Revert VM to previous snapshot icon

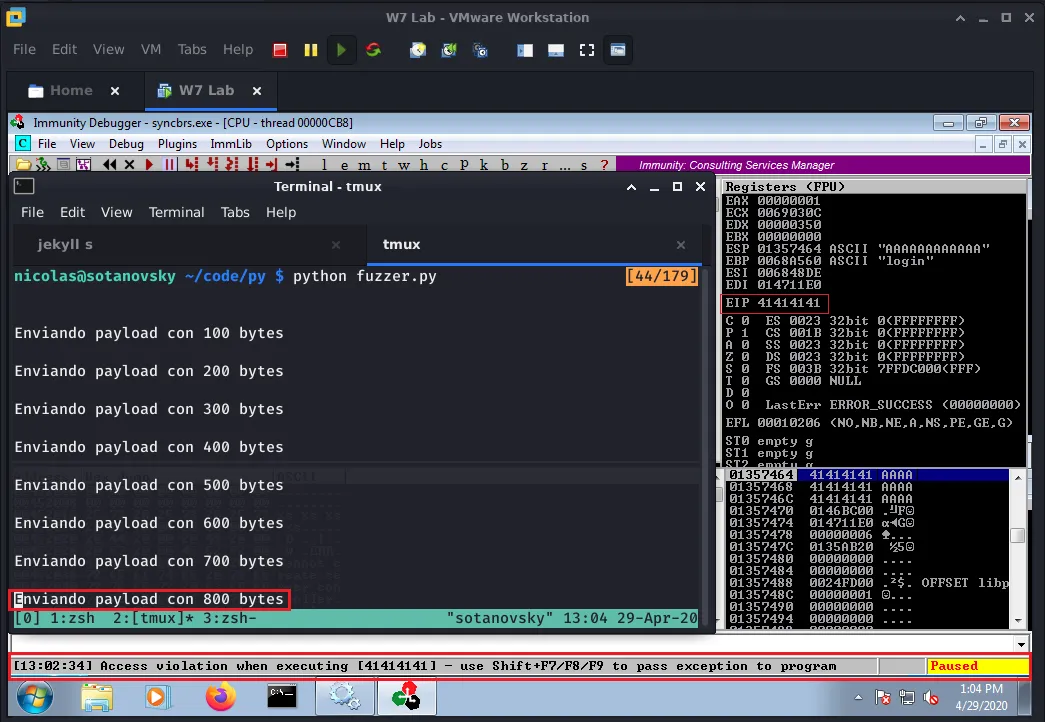click(449, 50)
